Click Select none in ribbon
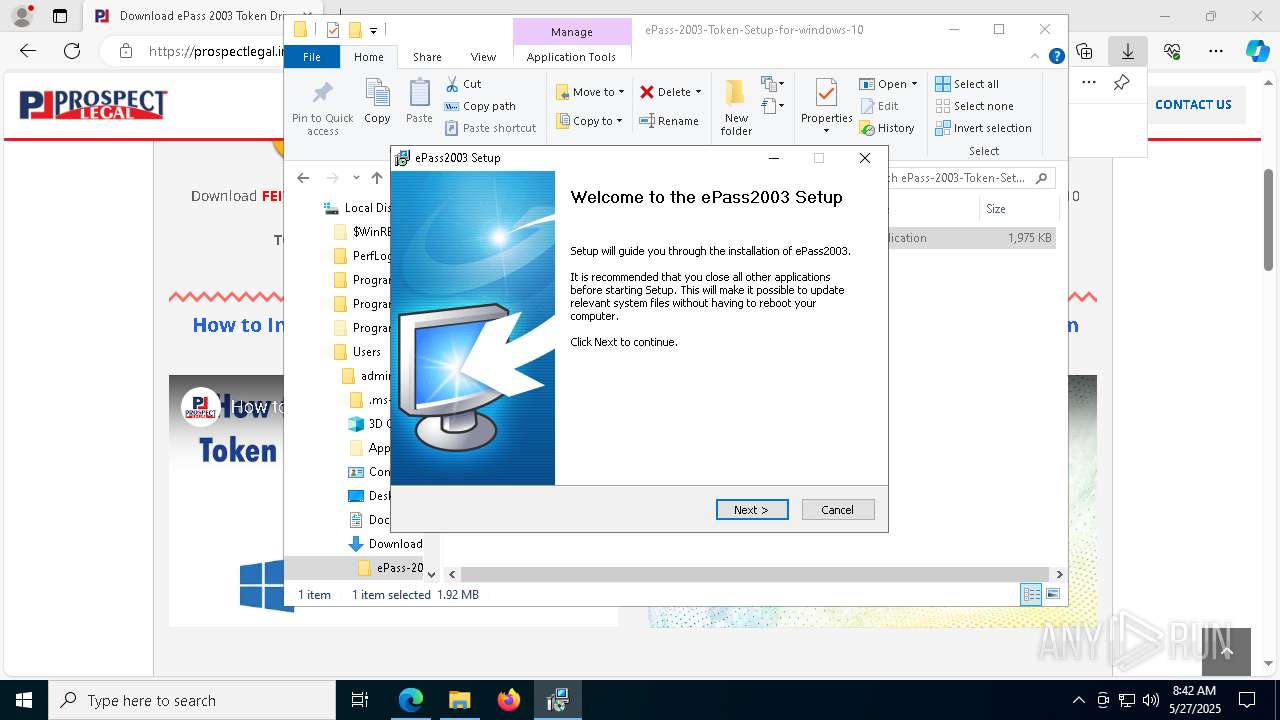 [x=974, y=106]
